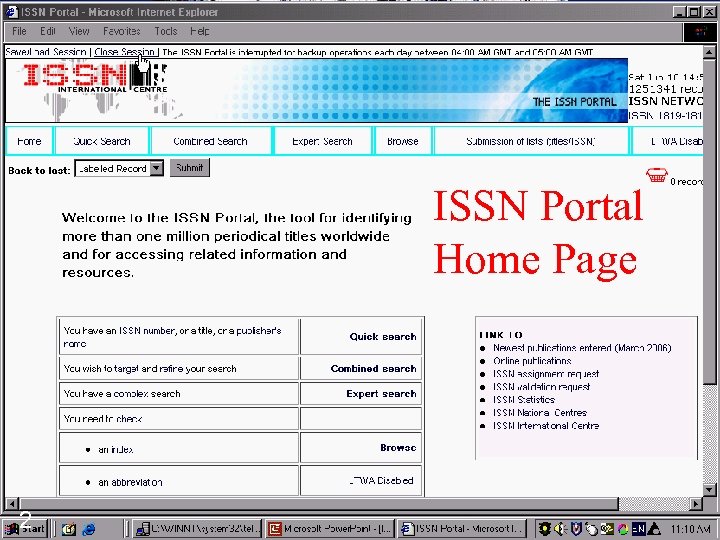Open the Help menu
720x540 pixels.
tap(200, 31)
